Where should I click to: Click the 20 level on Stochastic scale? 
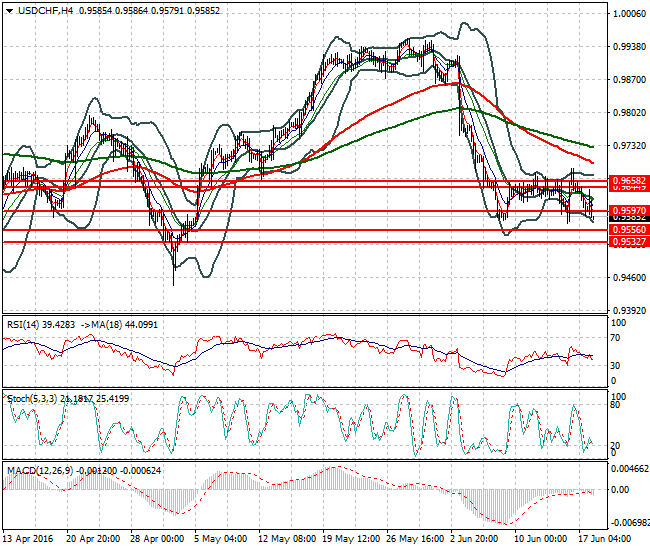[x=616, y=446]
